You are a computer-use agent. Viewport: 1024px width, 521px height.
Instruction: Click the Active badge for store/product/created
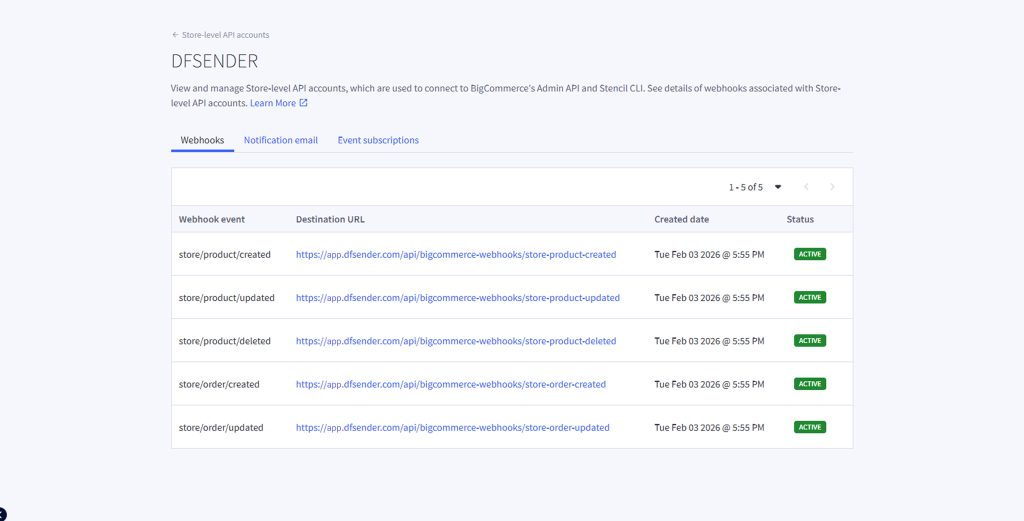[x=810, y=254]
